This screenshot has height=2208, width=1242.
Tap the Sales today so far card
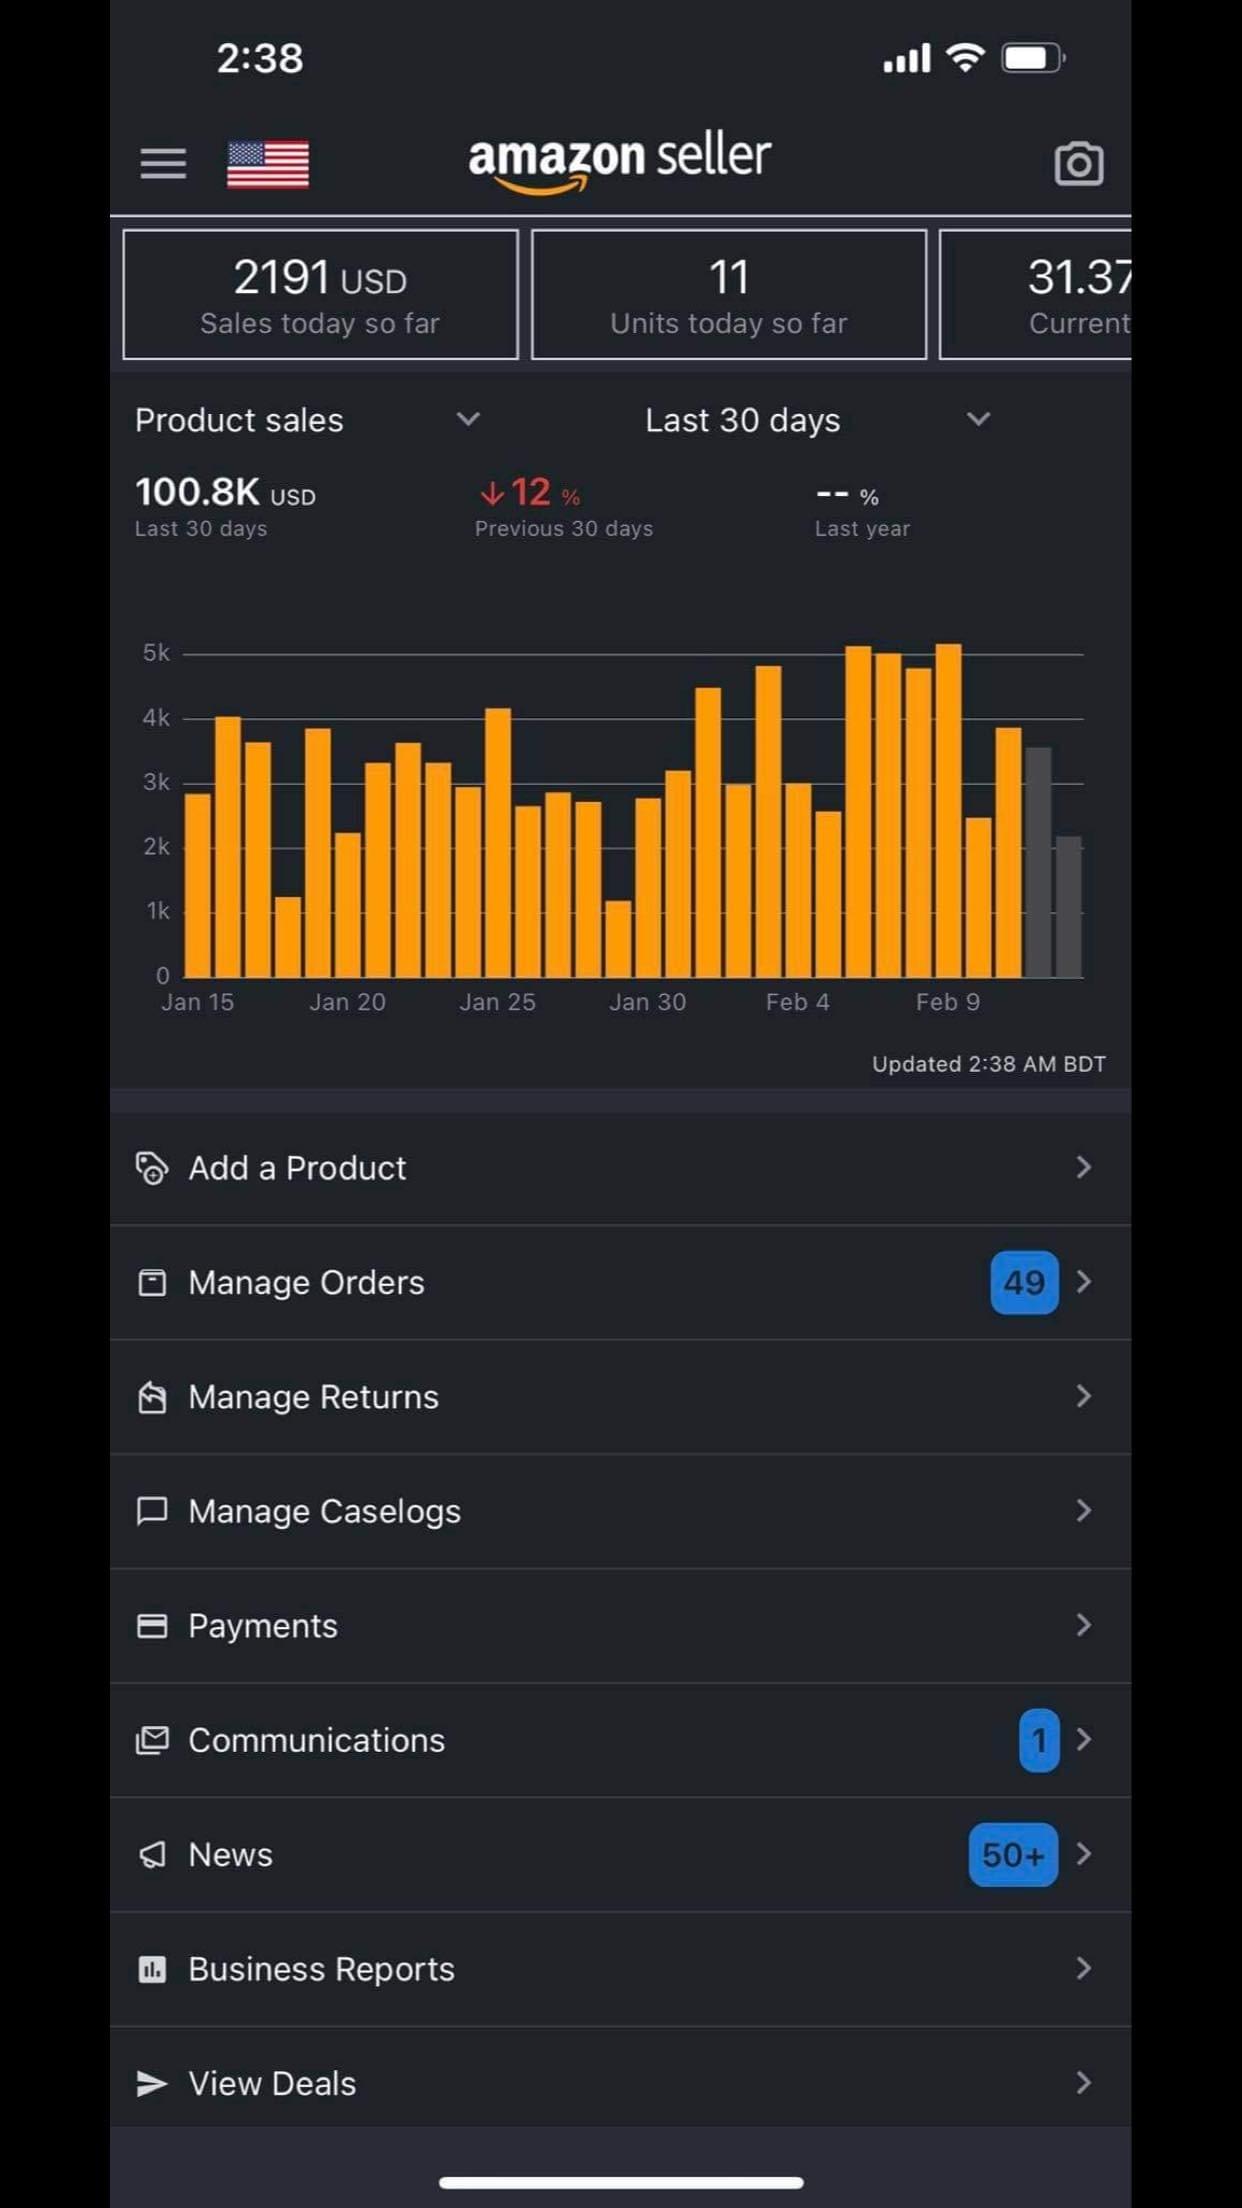pyautogui.click(x=320, y=295)
